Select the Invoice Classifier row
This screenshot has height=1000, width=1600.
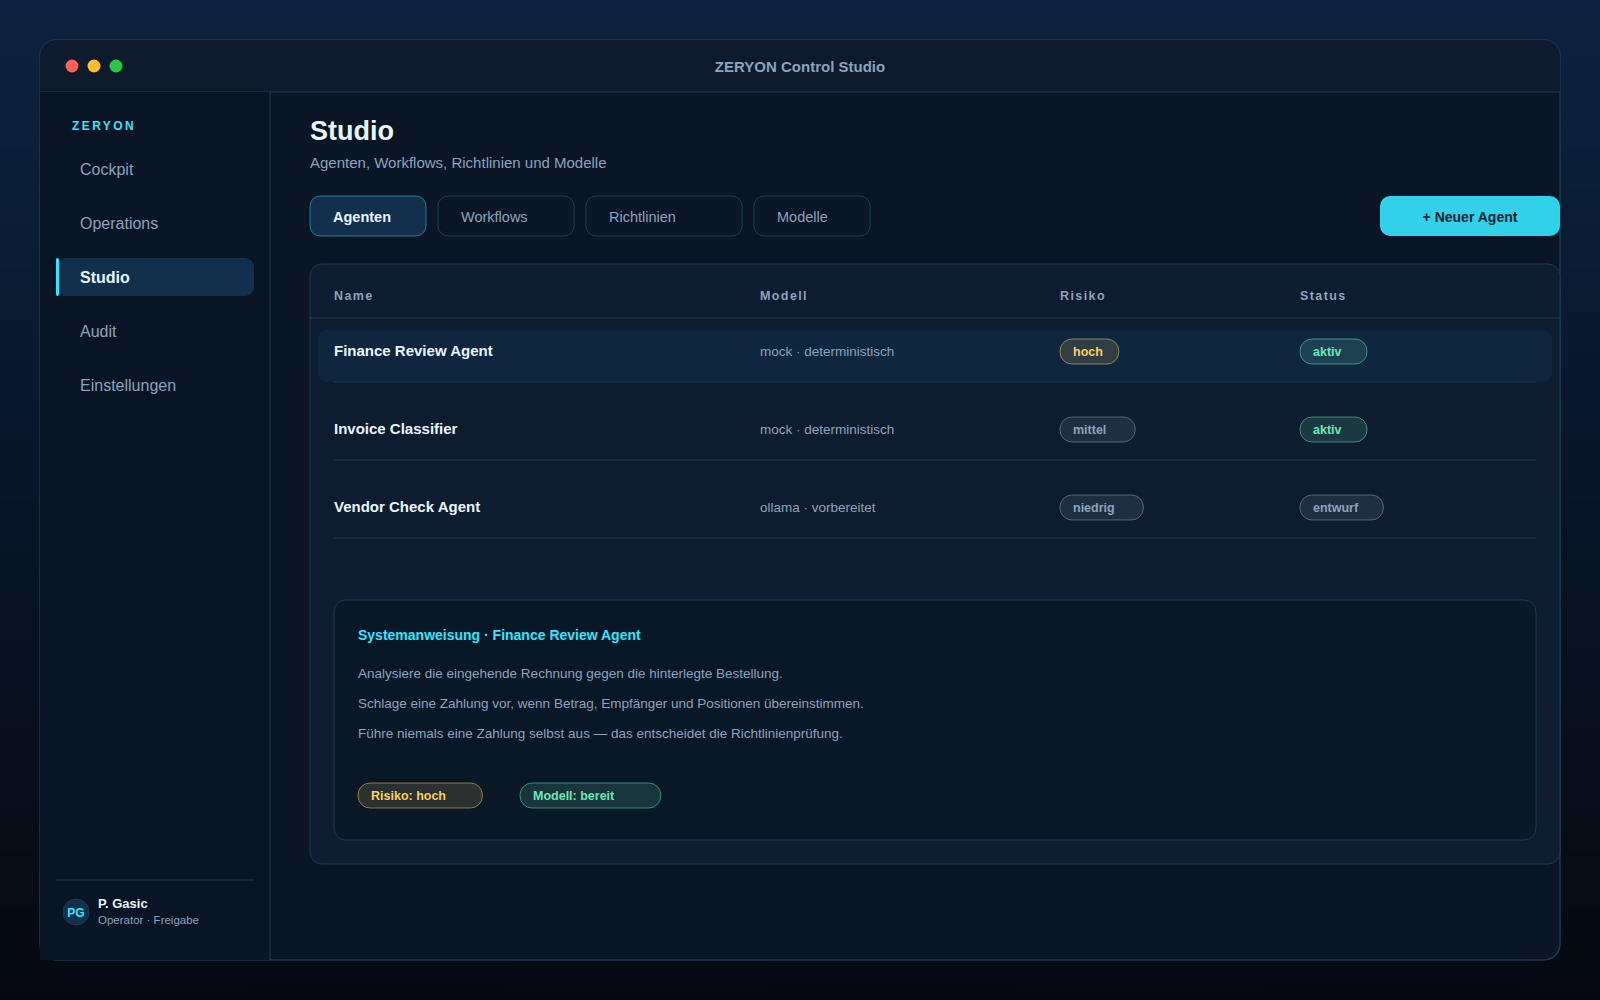[x=935, y=430]
